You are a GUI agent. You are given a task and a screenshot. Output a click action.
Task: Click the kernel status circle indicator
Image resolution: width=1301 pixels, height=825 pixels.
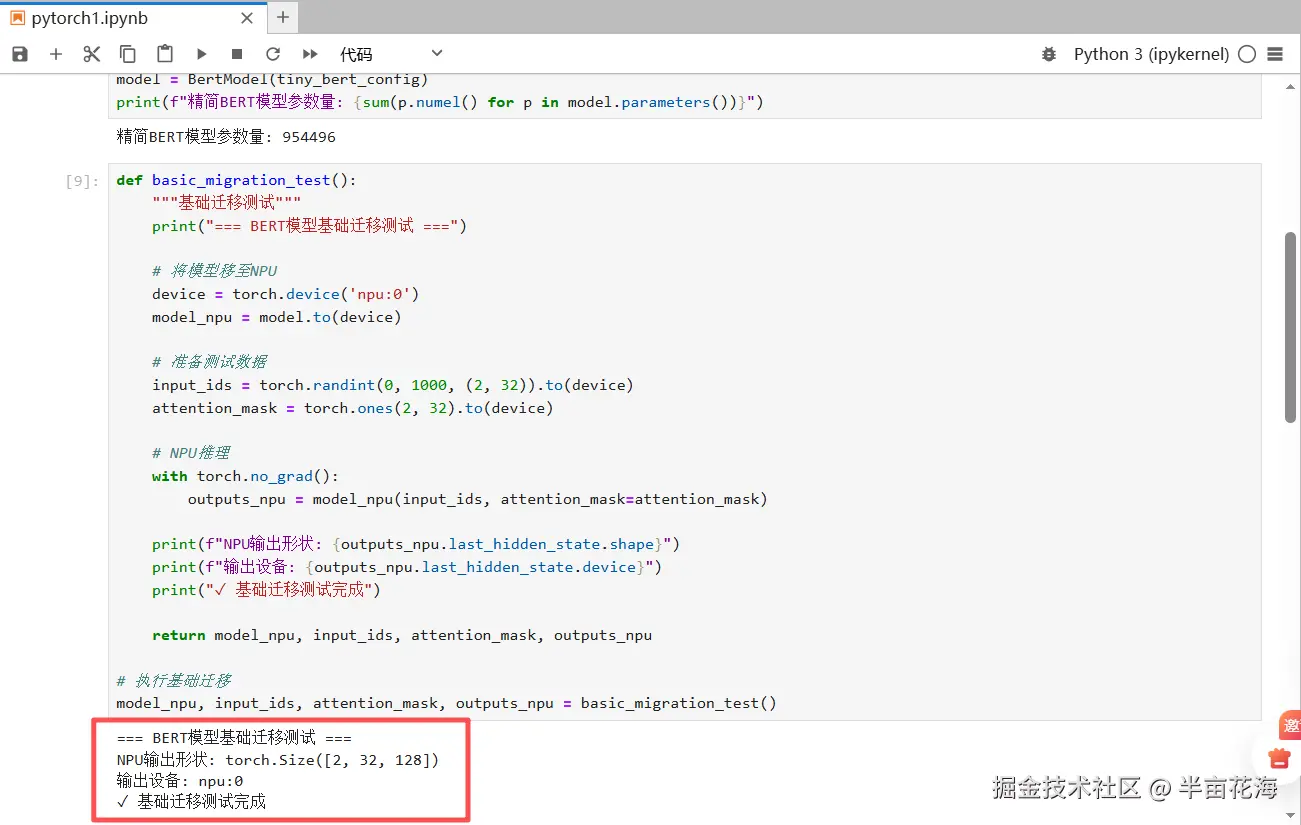pos(1247,54)
